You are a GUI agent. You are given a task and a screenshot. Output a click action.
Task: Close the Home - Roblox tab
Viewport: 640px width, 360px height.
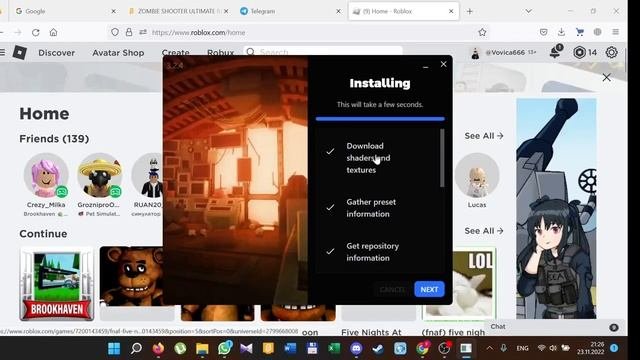click(x=451, y=11)
